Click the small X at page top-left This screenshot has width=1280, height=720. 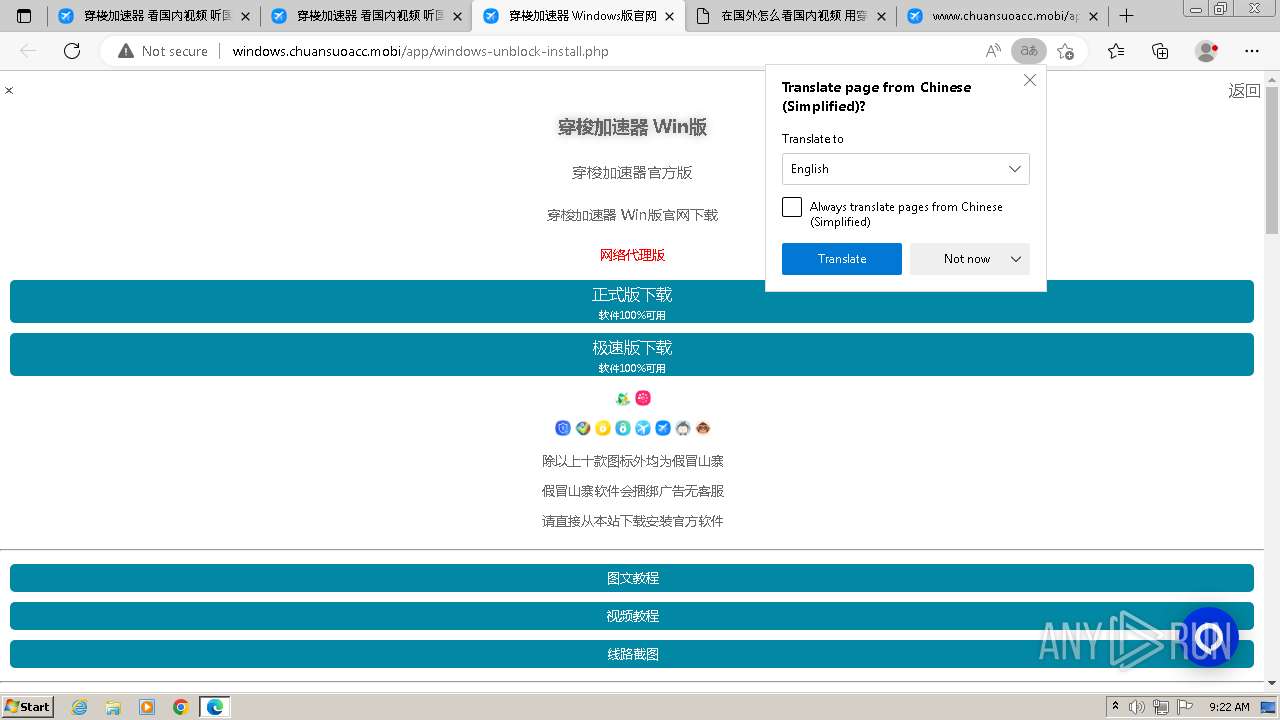pos(9,90)
